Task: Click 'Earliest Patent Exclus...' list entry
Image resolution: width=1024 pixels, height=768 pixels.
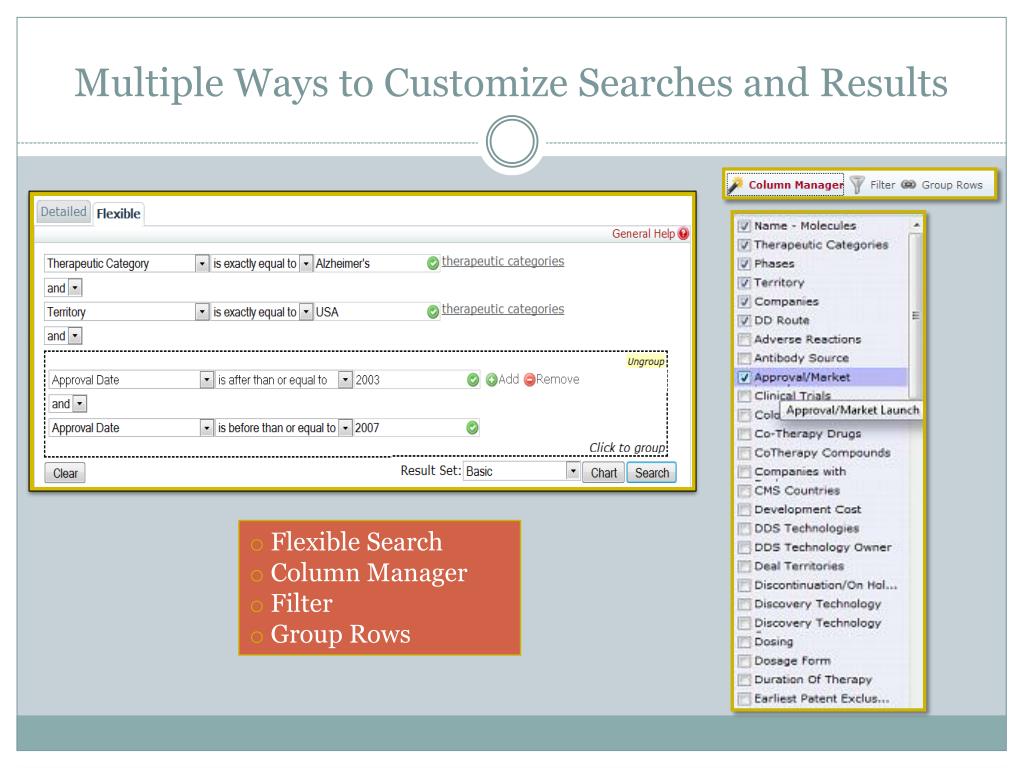Action: pyautogui.click(x=822, y=699)
